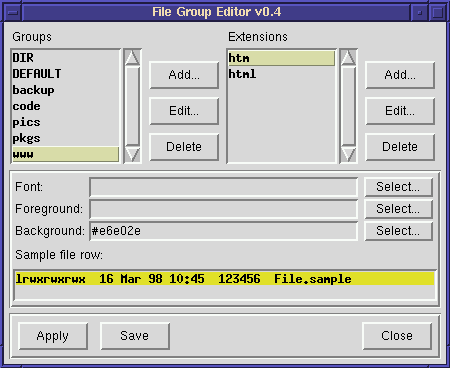
Task: Select the pkgs group
Action: point(65,138)
